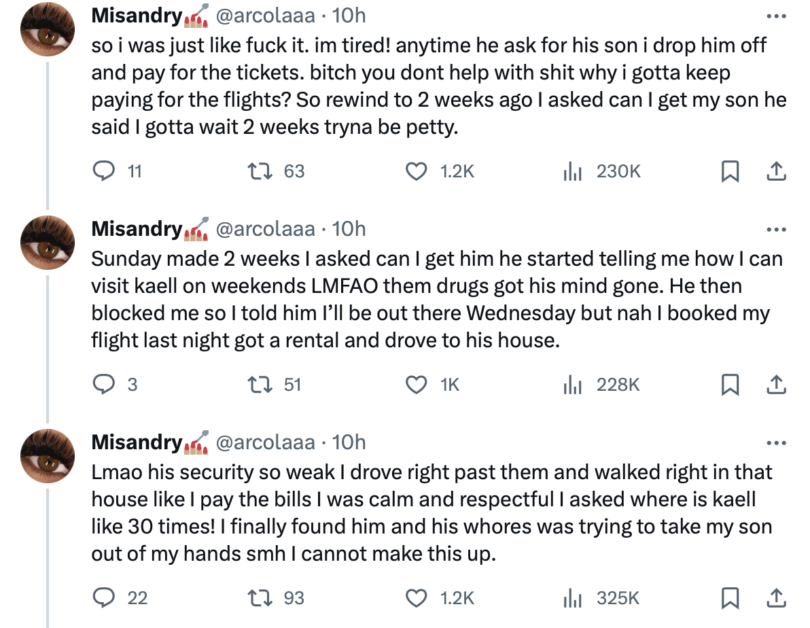Open the Misandry display name on the third tweet
Screen dimensions: 810x628
coord(137,442)
